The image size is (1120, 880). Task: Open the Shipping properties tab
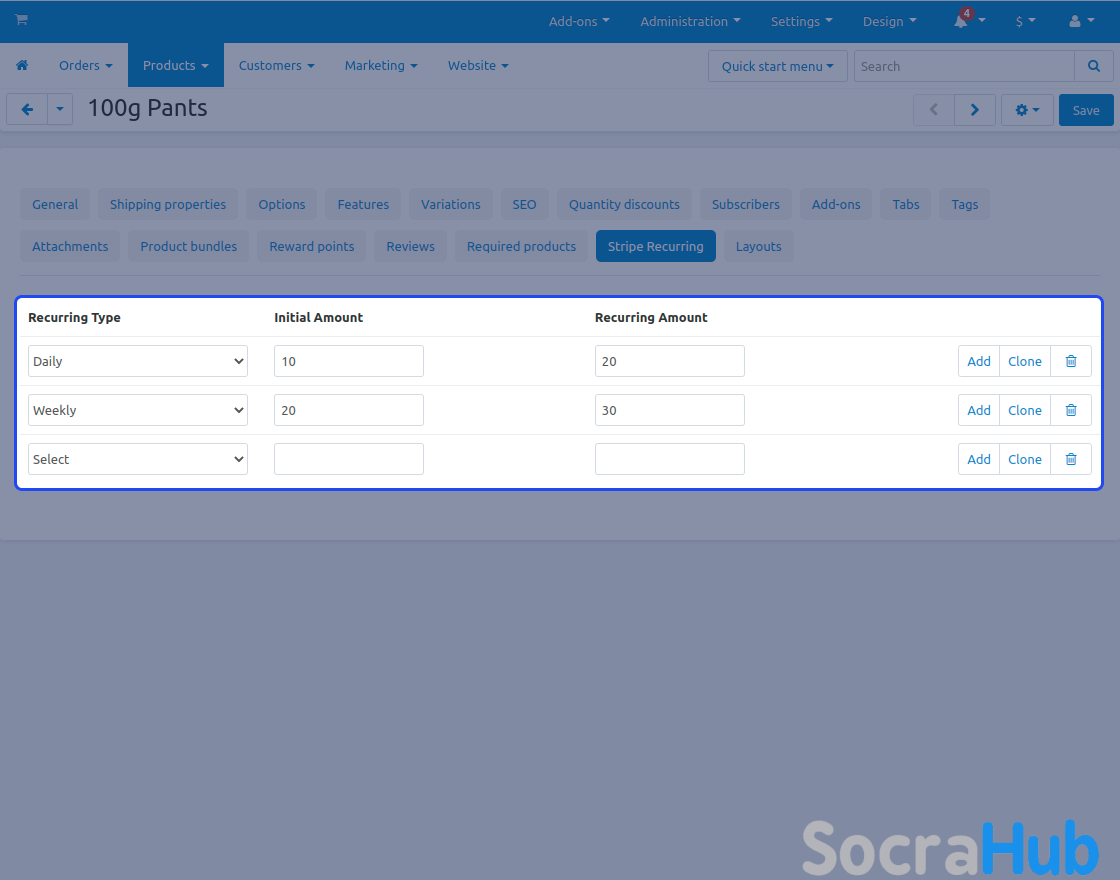(x=168, y=204)
